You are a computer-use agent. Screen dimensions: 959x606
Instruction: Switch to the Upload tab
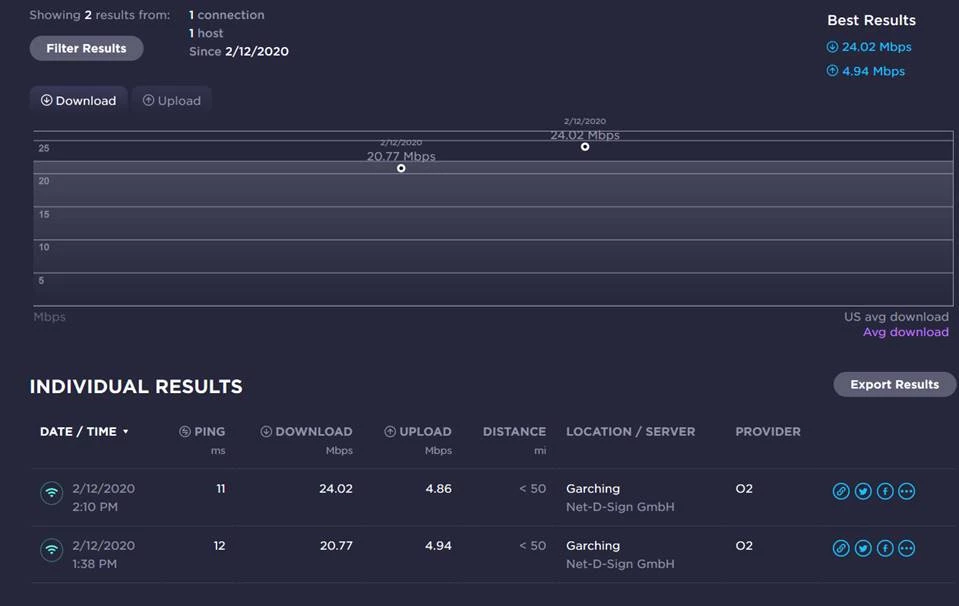(171, 100)
